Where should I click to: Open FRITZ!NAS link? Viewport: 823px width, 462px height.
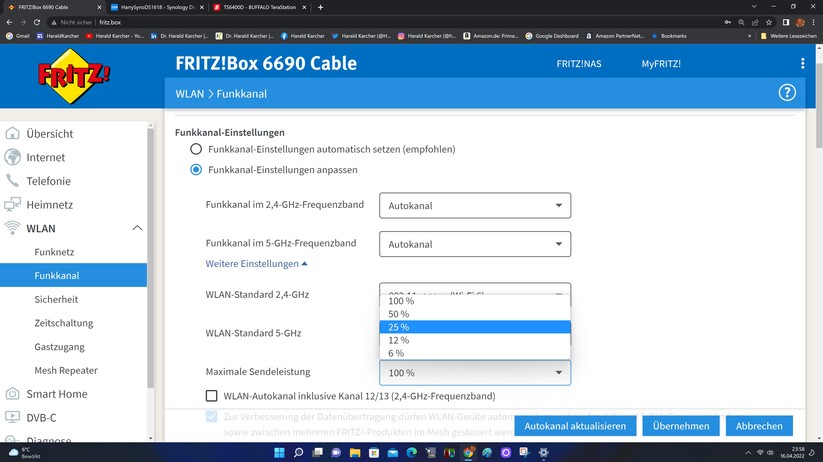pyautogui.click(x=579, y=64)
